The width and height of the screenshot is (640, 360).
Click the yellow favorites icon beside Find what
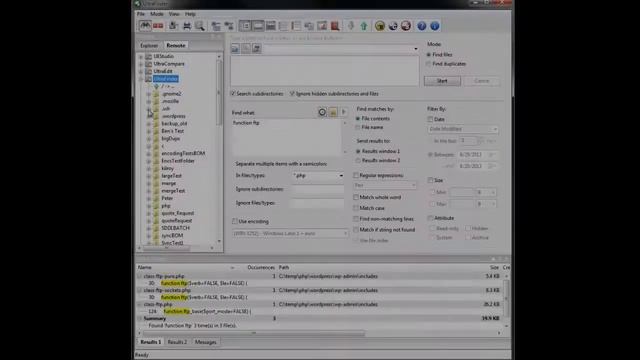333,112
